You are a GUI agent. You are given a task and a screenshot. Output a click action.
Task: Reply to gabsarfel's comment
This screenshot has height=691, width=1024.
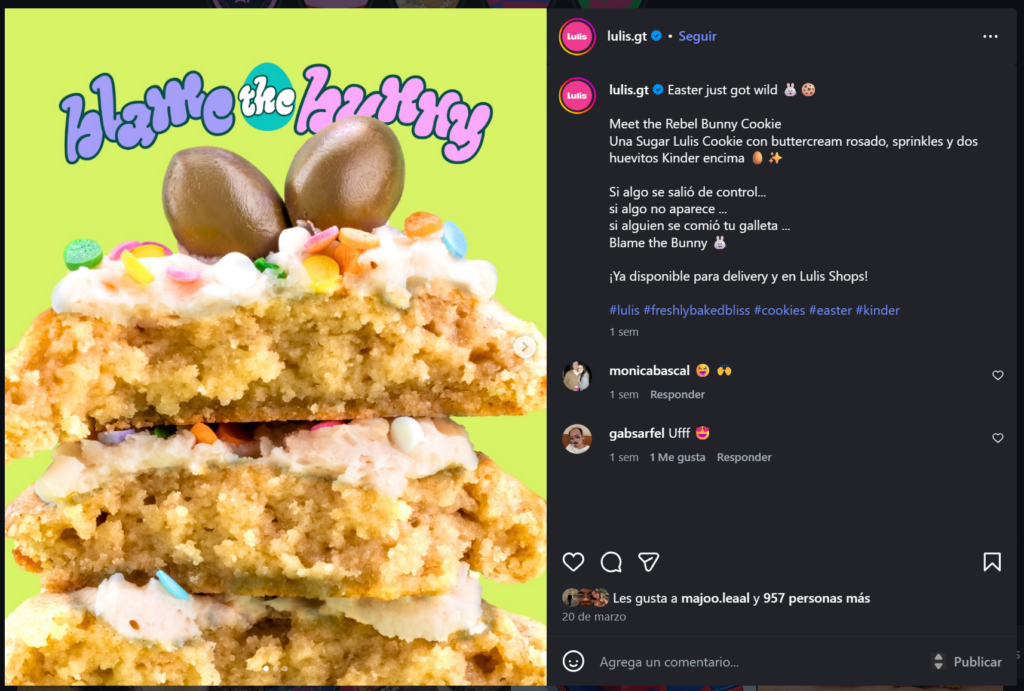point(744,457)
